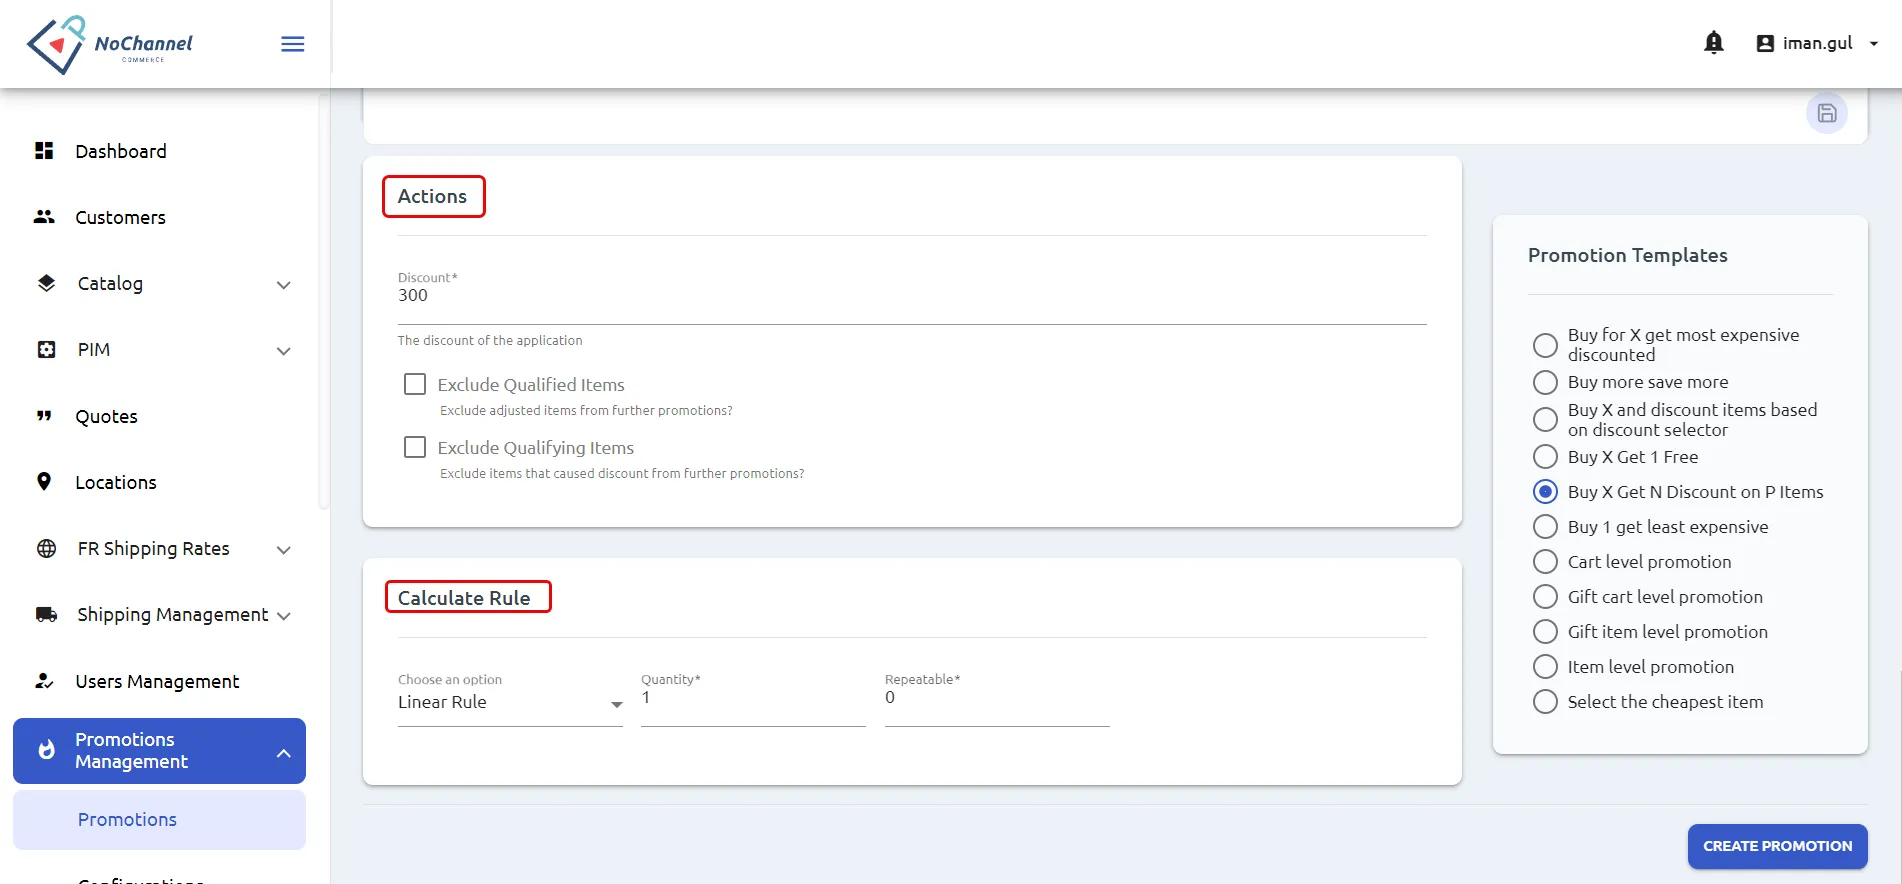Image resolution: width=1902 pixels, height=884 pixels.
Task: Select Buy X Get 1 Free template
Action: point(1545,457)
